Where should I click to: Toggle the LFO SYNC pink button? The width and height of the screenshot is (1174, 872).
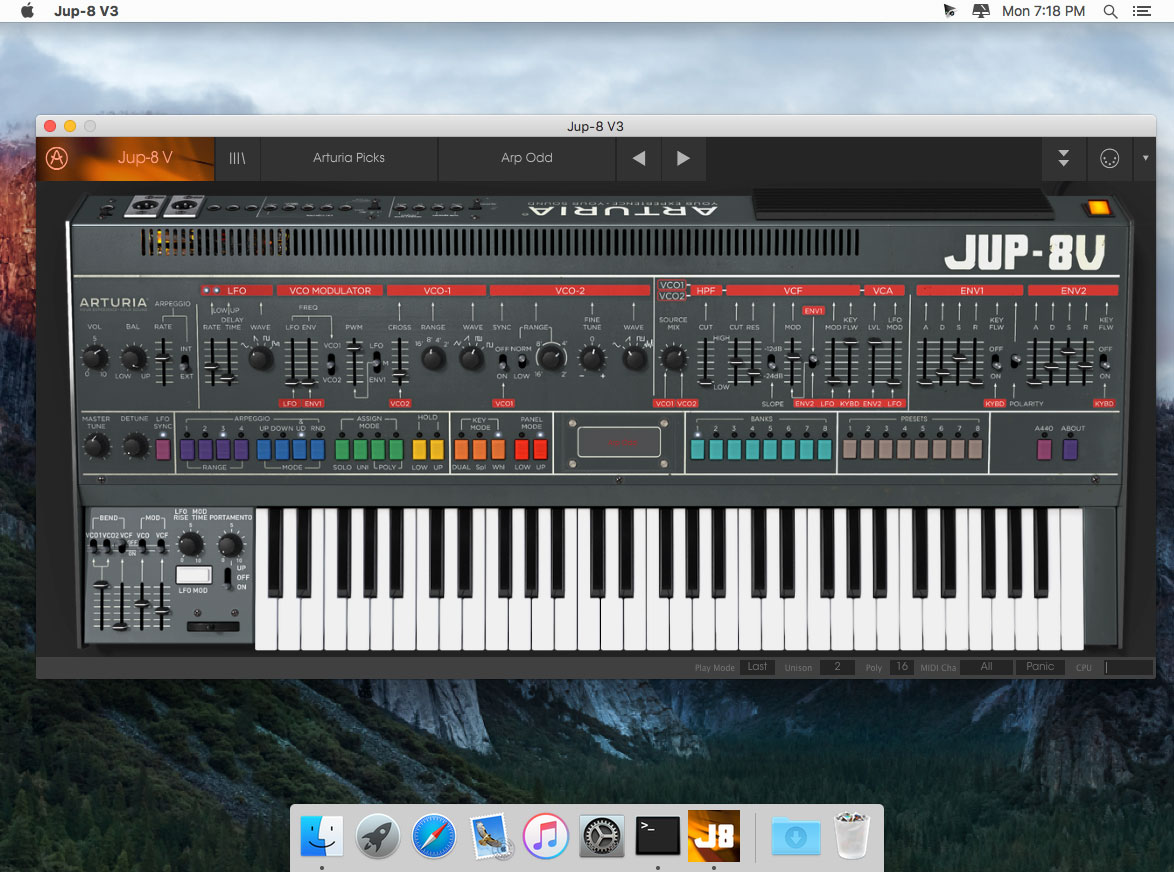tap(162, 449)
